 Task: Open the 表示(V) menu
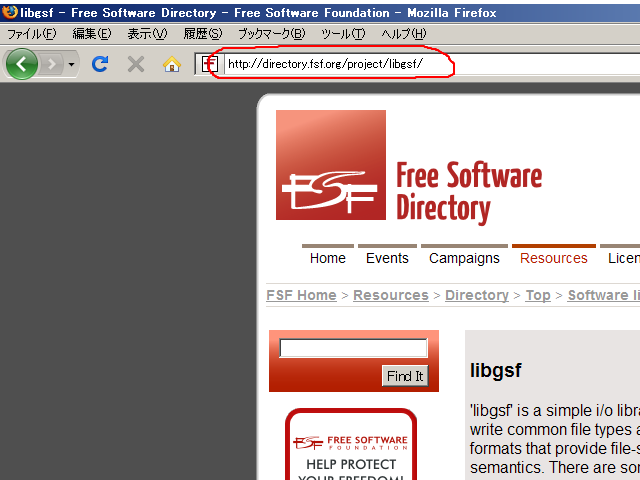click(x=147, y=34)
